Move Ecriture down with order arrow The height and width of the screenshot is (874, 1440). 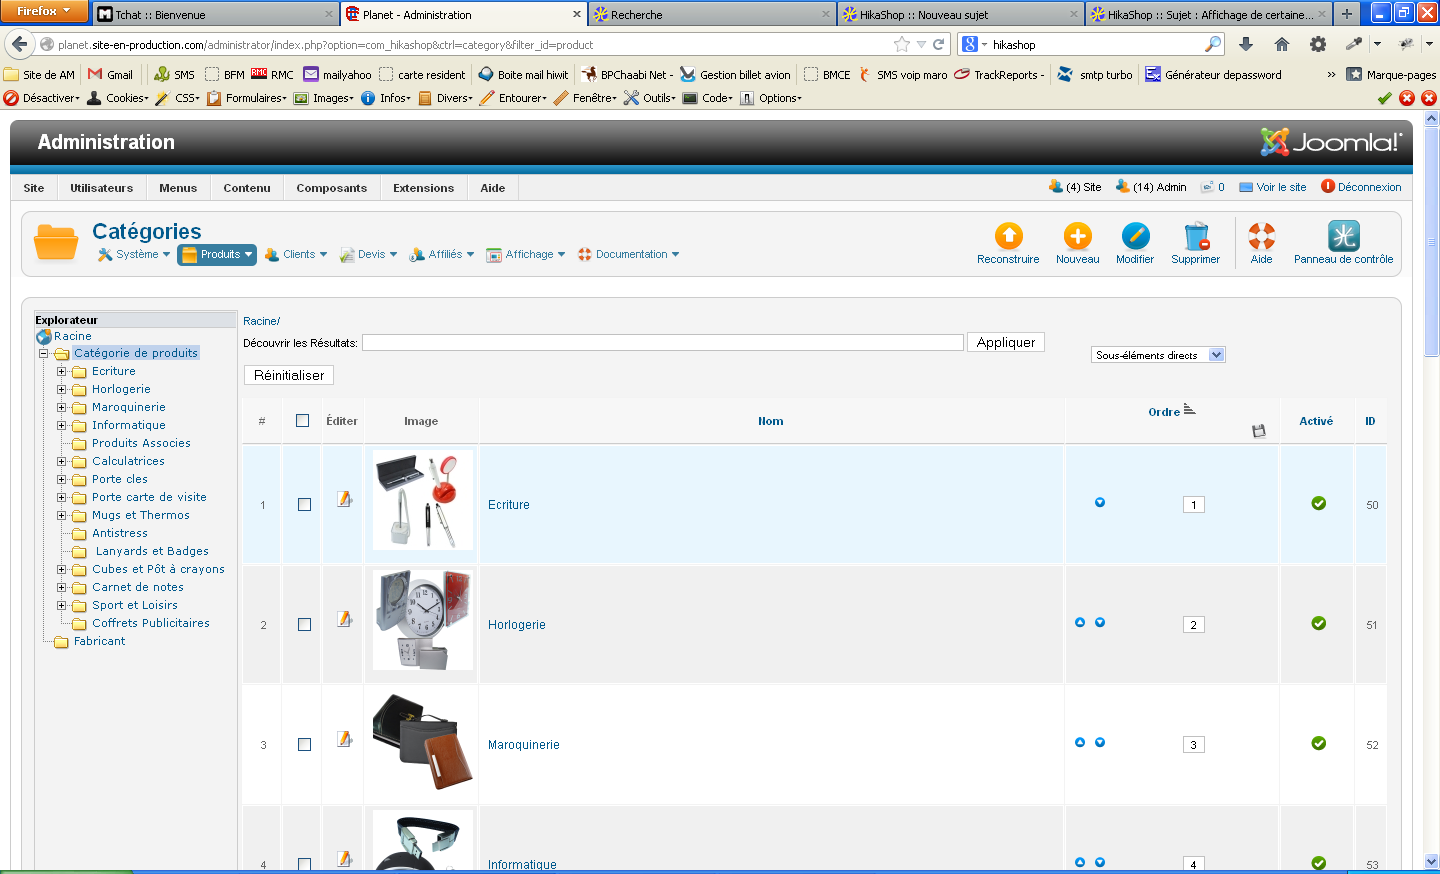tap(1100, 502)
